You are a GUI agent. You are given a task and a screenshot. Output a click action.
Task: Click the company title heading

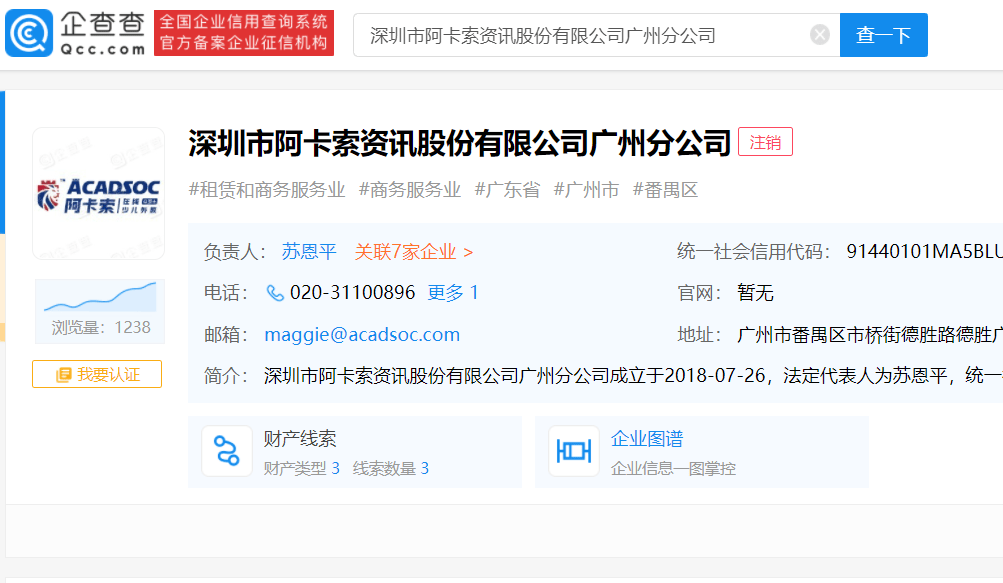[x=460, y=143]
